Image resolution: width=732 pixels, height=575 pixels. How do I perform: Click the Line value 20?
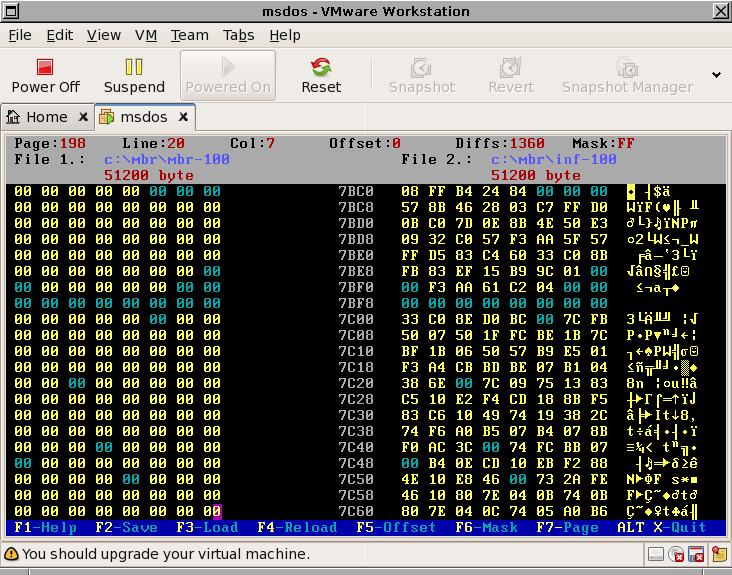click(176, 143)
